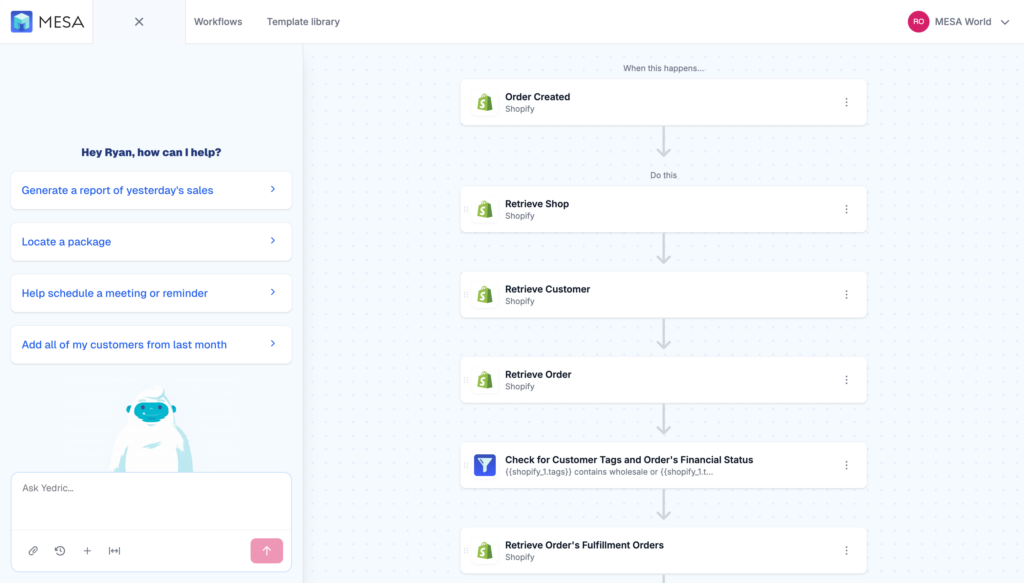This screenshot has width=1024, height=583.
Task: Click the RO user avatar
Action: pyautogui.click(x=918, y=22)
